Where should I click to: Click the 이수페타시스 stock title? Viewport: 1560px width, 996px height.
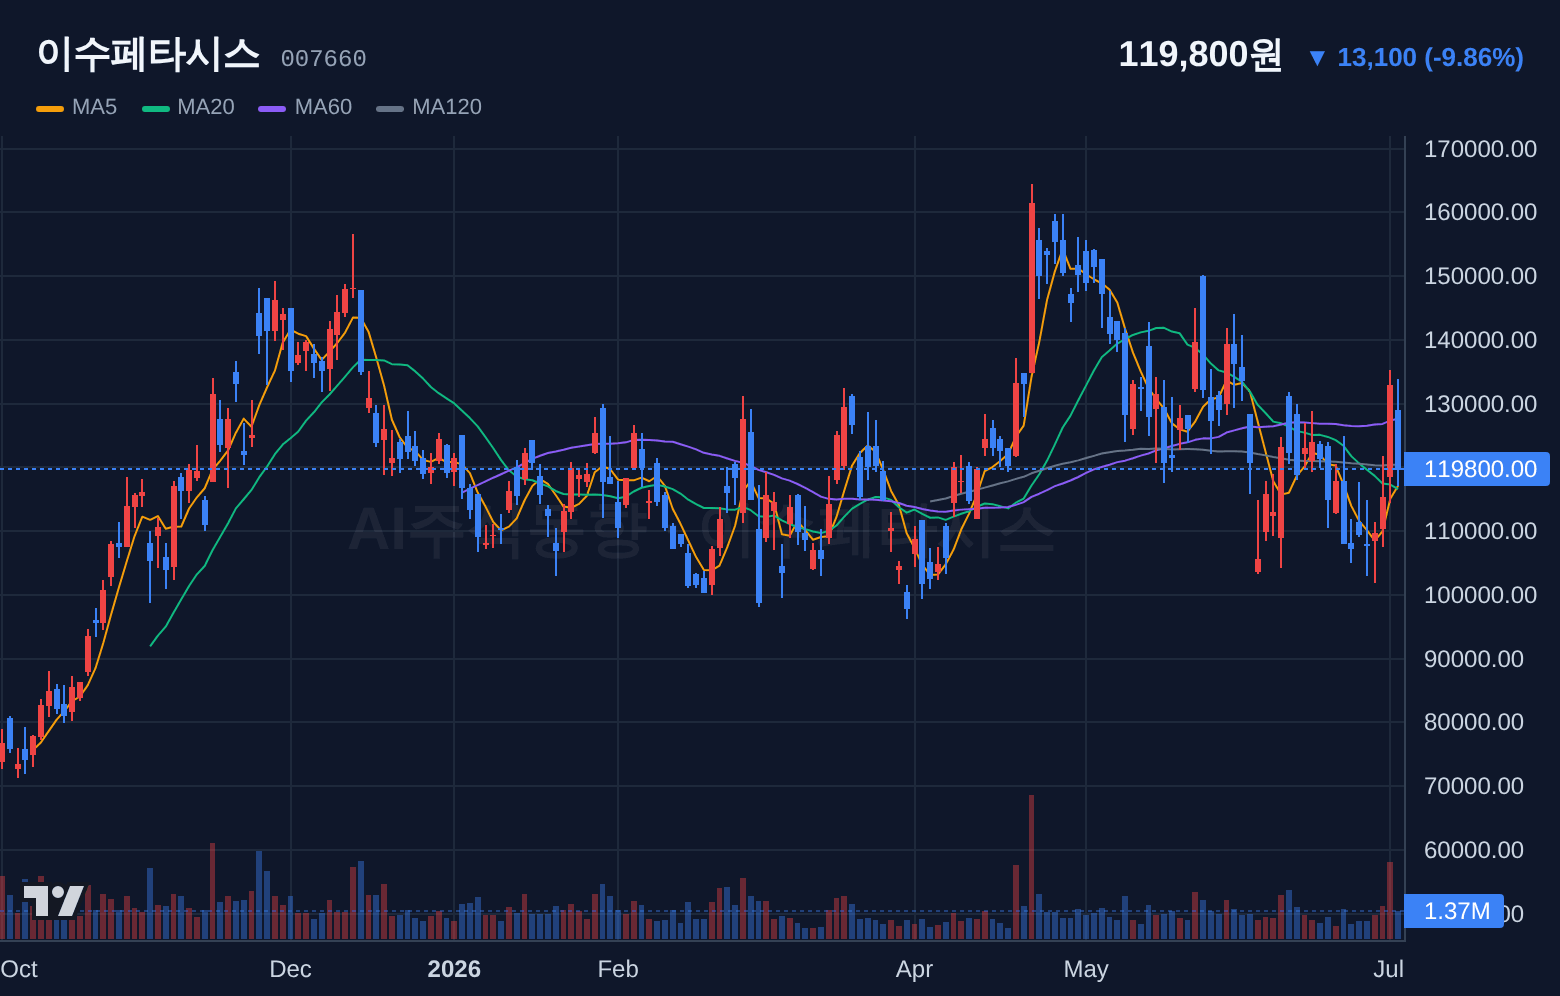tap(149, 54)
